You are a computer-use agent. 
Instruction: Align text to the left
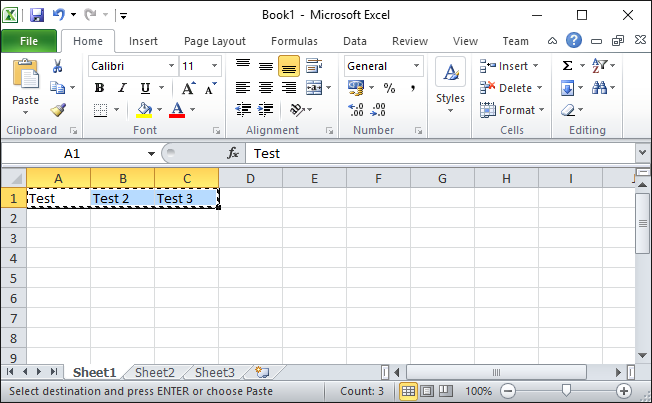243,88
